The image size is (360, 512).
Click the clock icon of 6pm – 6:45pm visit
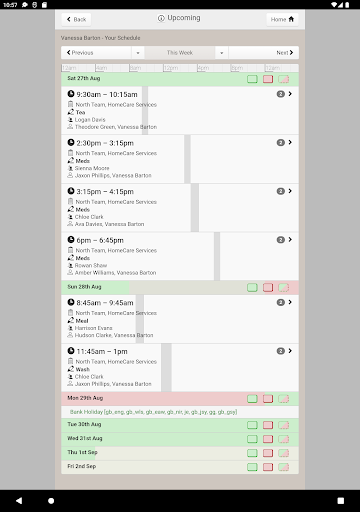click(x=71, y=240)
